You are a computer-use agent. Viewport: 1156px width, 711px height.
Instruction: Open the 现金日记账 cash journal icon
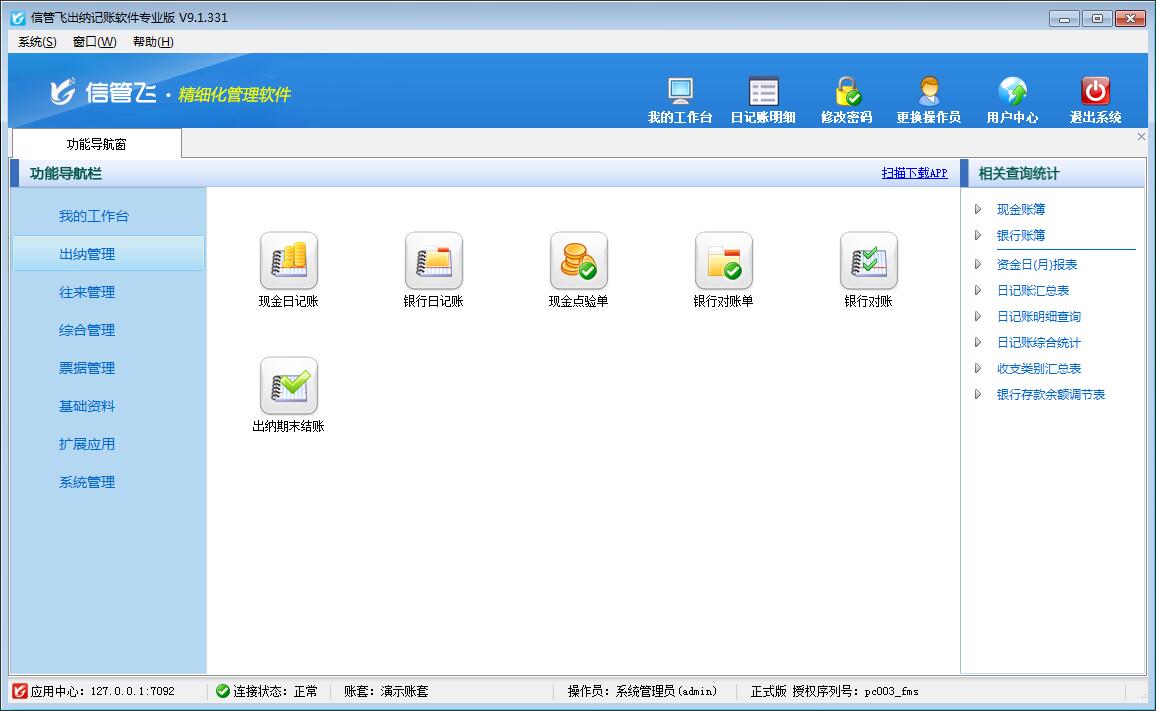(x=288, y=261)
